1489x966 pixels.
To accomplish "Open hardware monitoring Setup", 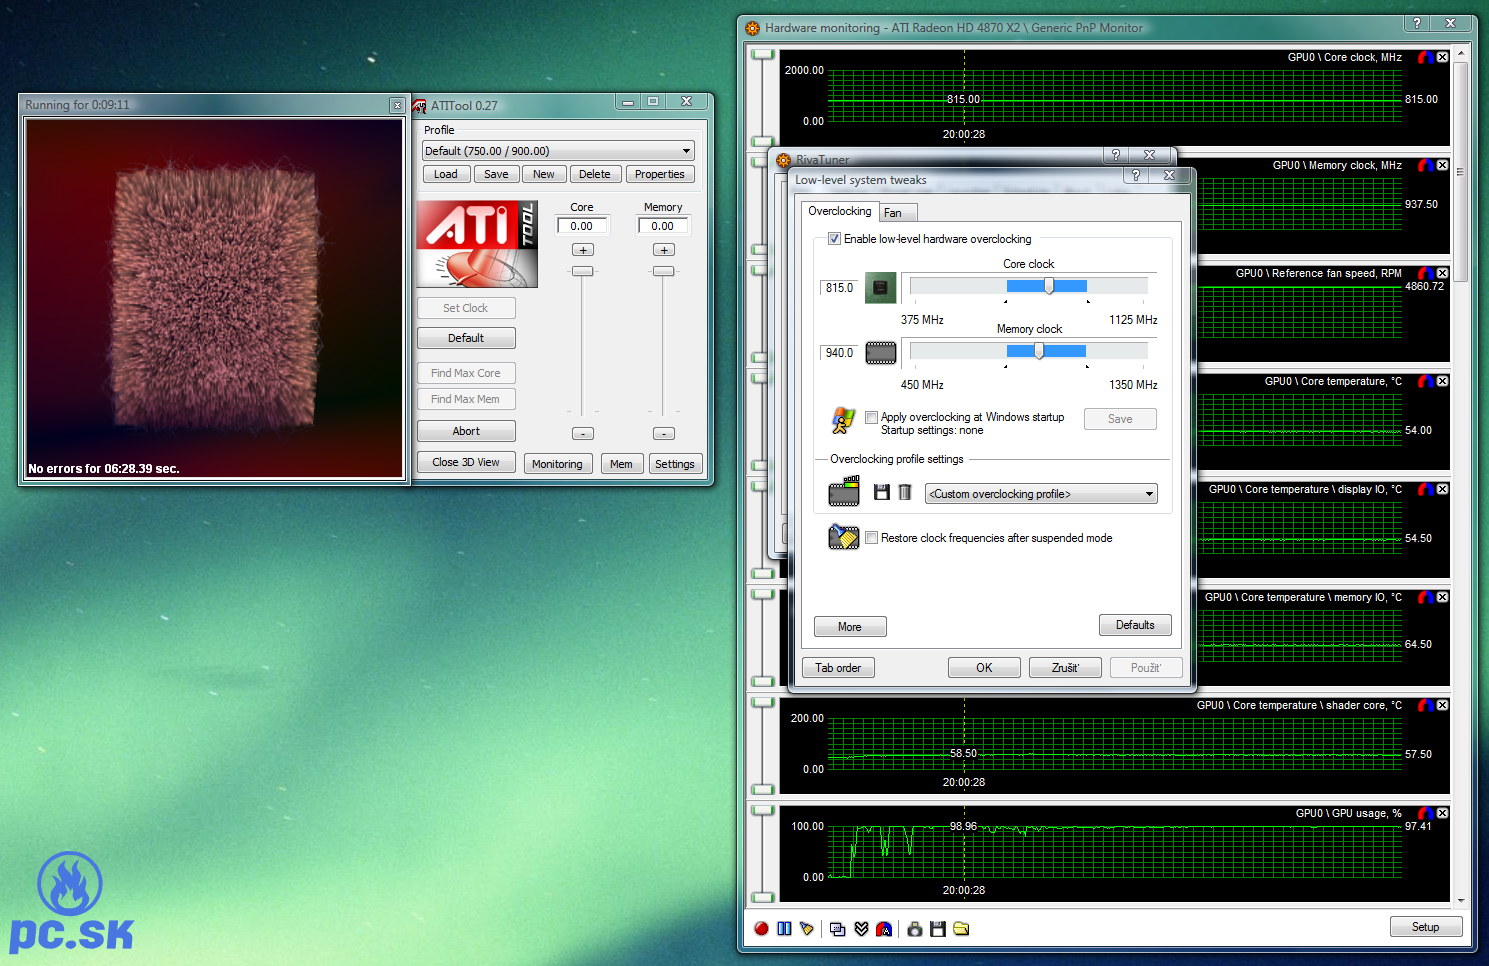I will [1426, 927].
